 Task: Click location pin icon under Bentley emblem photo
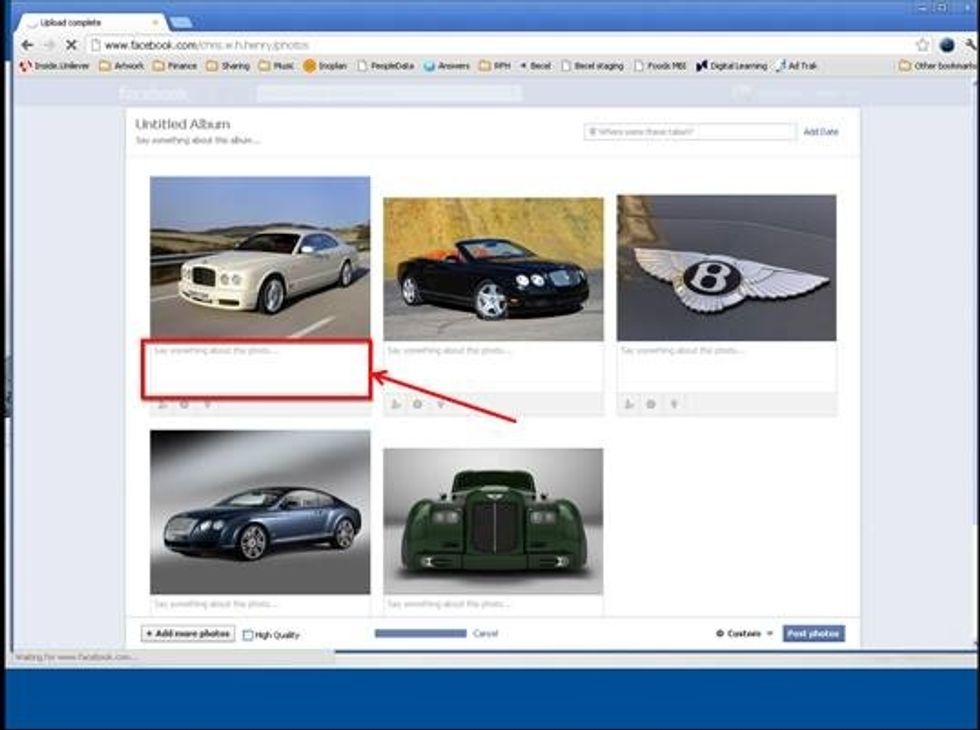click(x=674, y=404)
